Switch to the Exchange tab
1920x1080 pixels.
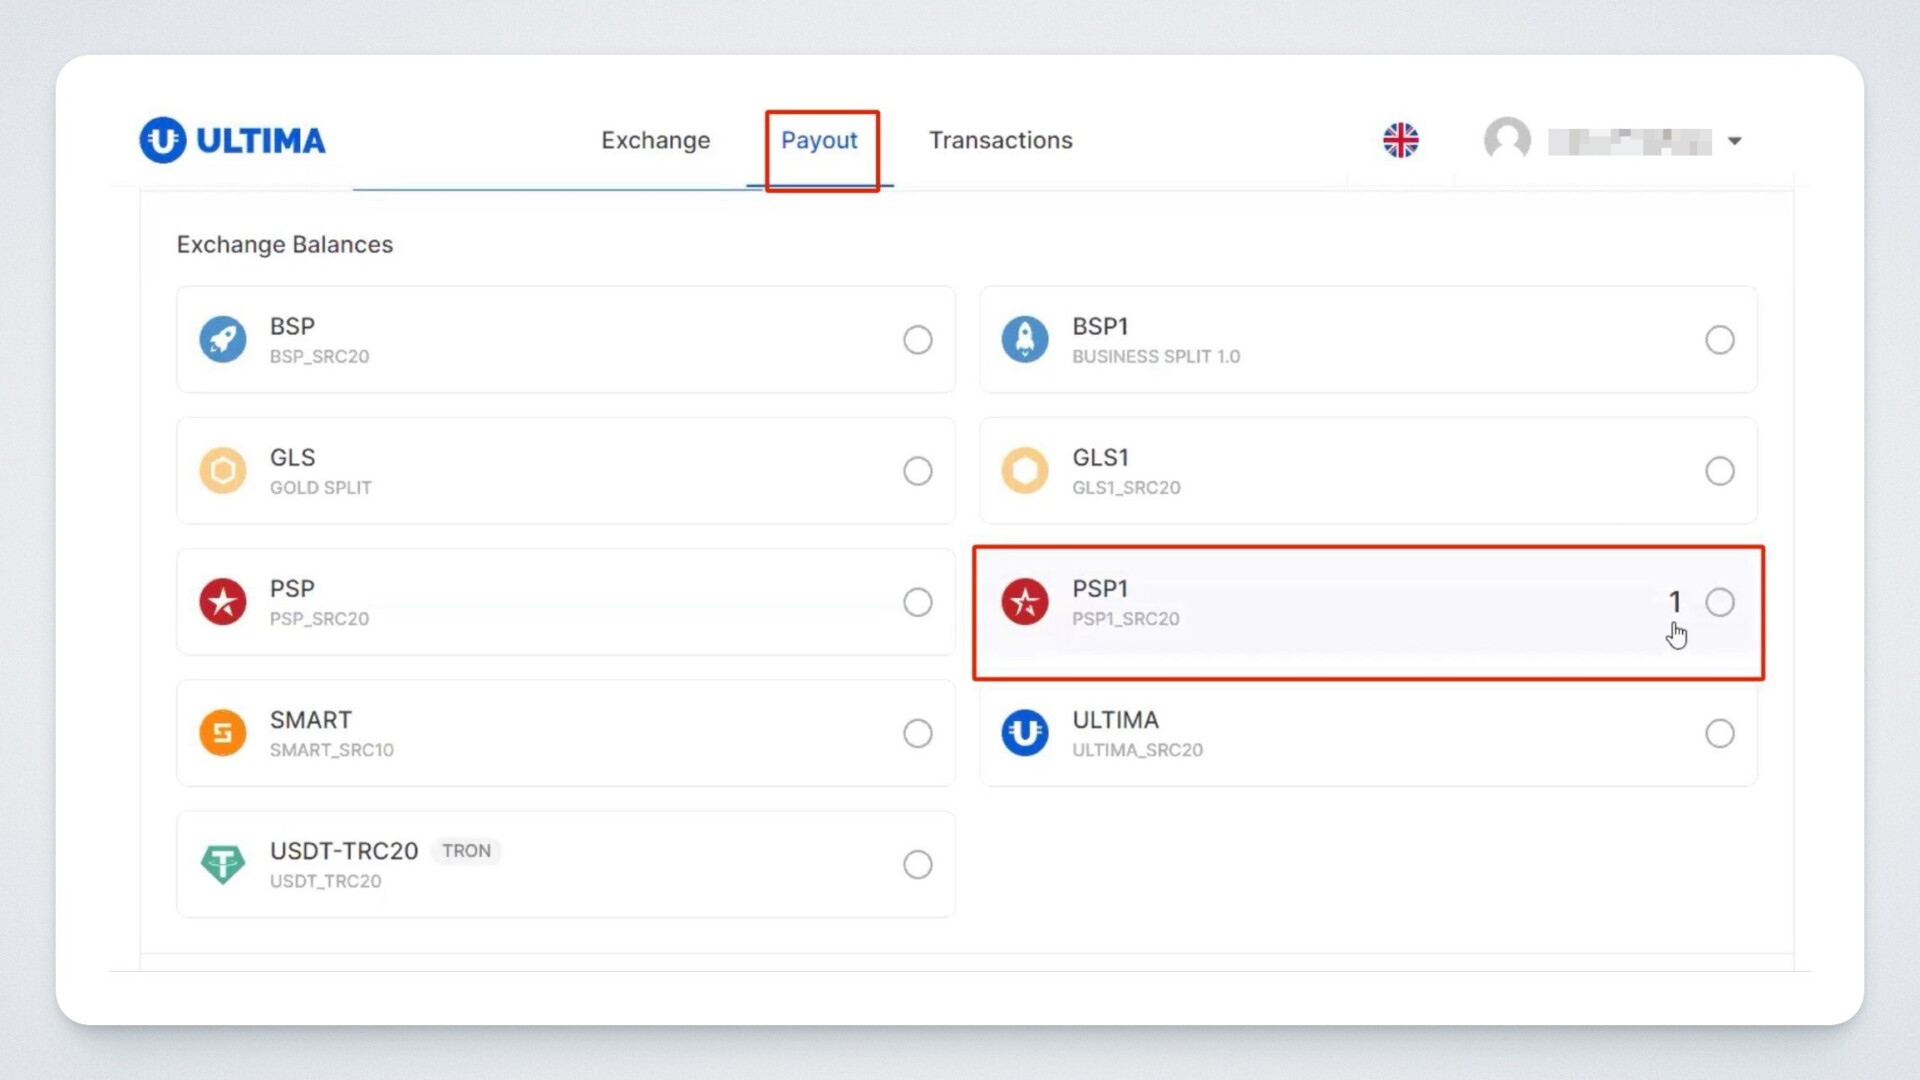(655, 140)
